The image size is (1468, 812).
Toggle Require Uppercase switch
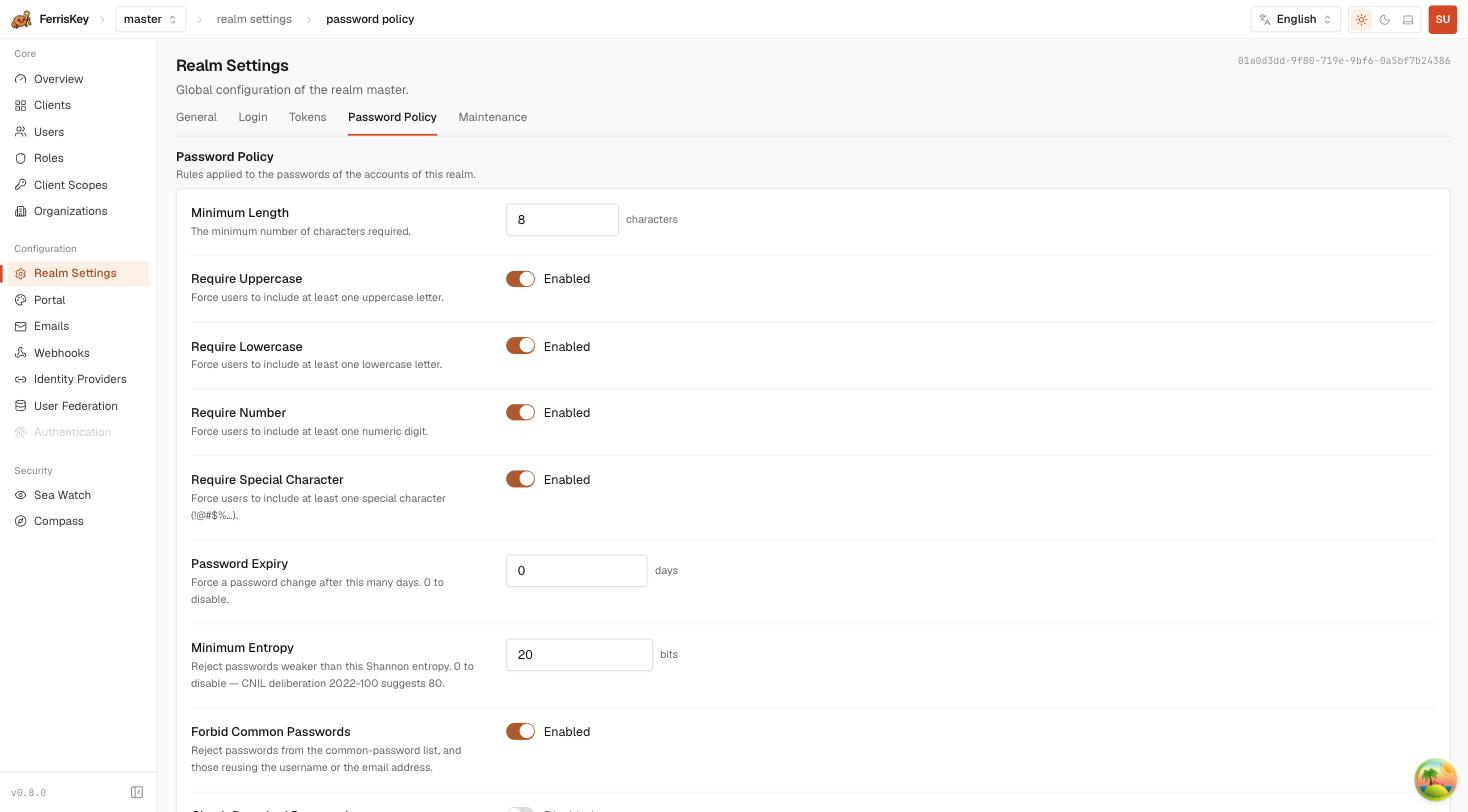pos(520,279)
